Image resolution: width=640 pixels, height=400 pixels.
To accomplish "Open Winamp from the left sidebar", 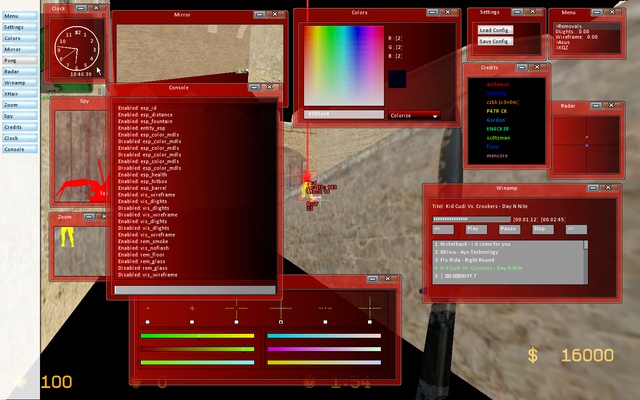I will point(20,82).
